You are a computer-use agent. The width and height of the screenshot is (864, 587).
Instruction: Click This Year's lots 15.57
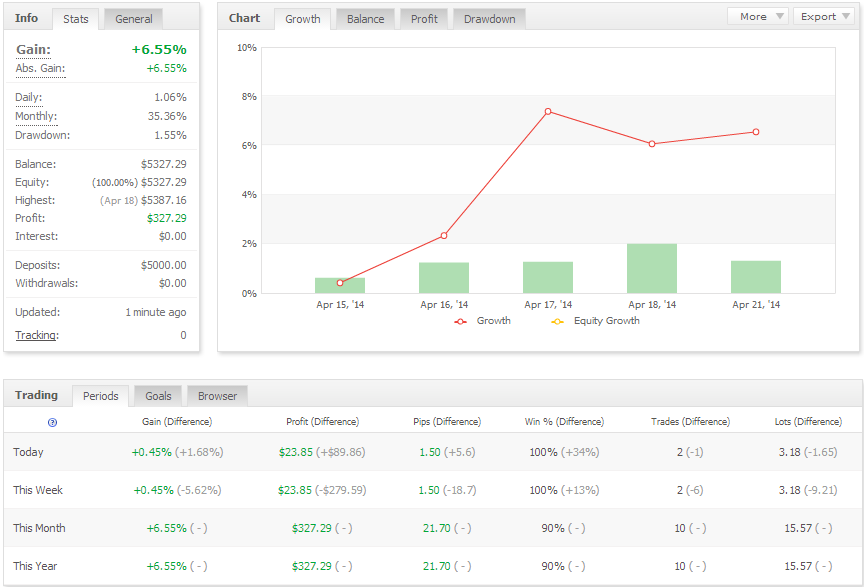click(798, 566)
